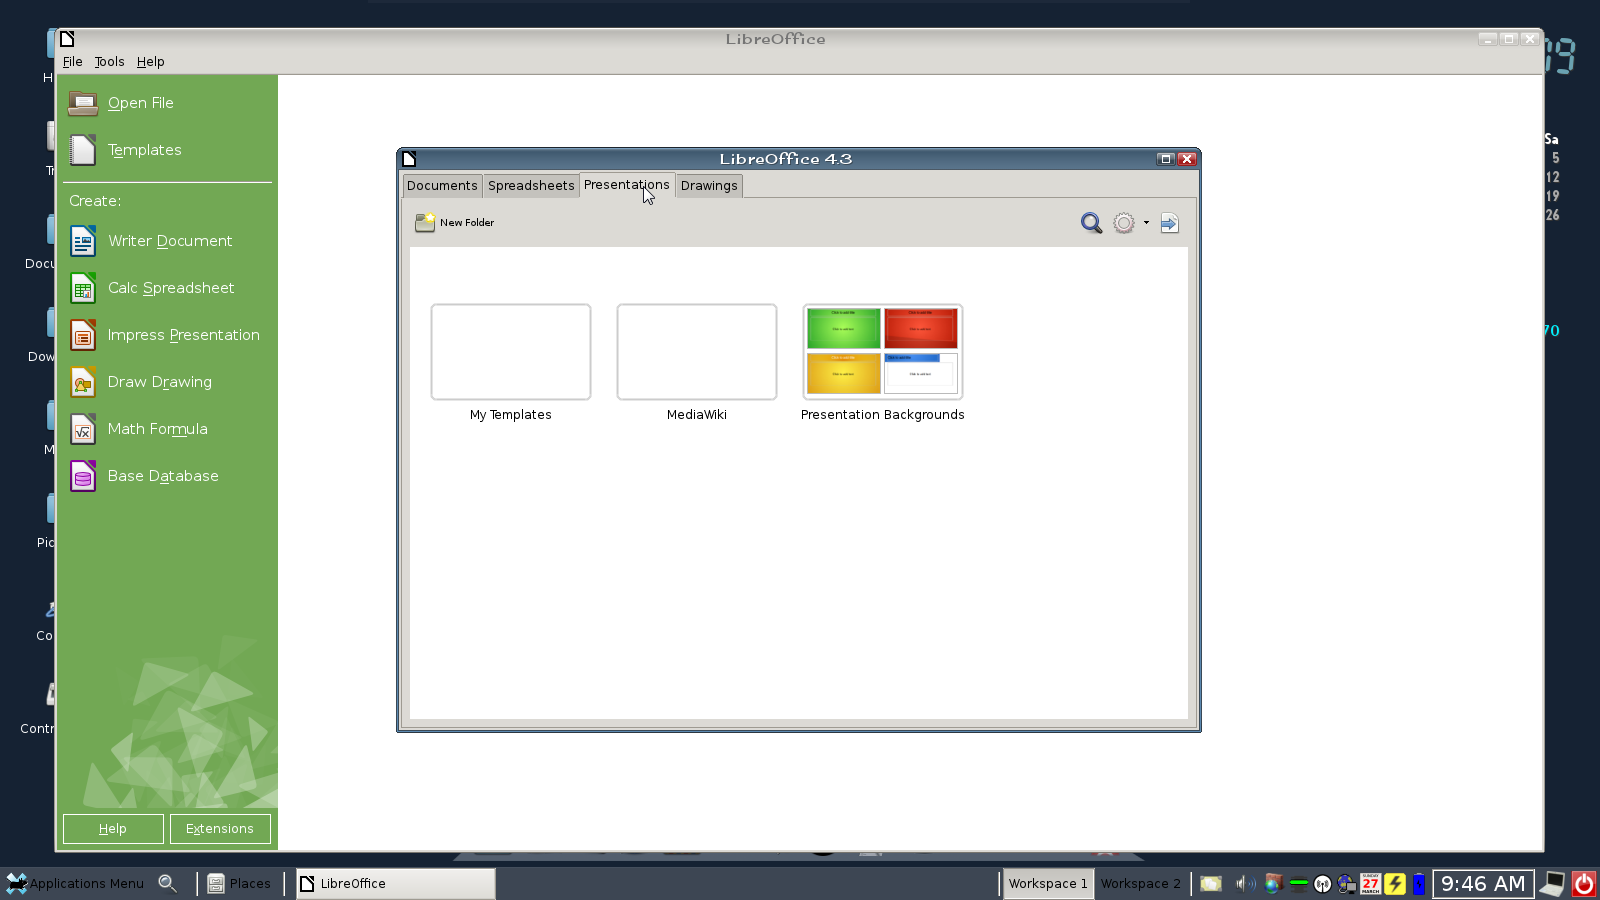Switch to Workspace 2
Image resolution: width=1600 pixels, height=900 pixels.
(x=1140, y=883)
